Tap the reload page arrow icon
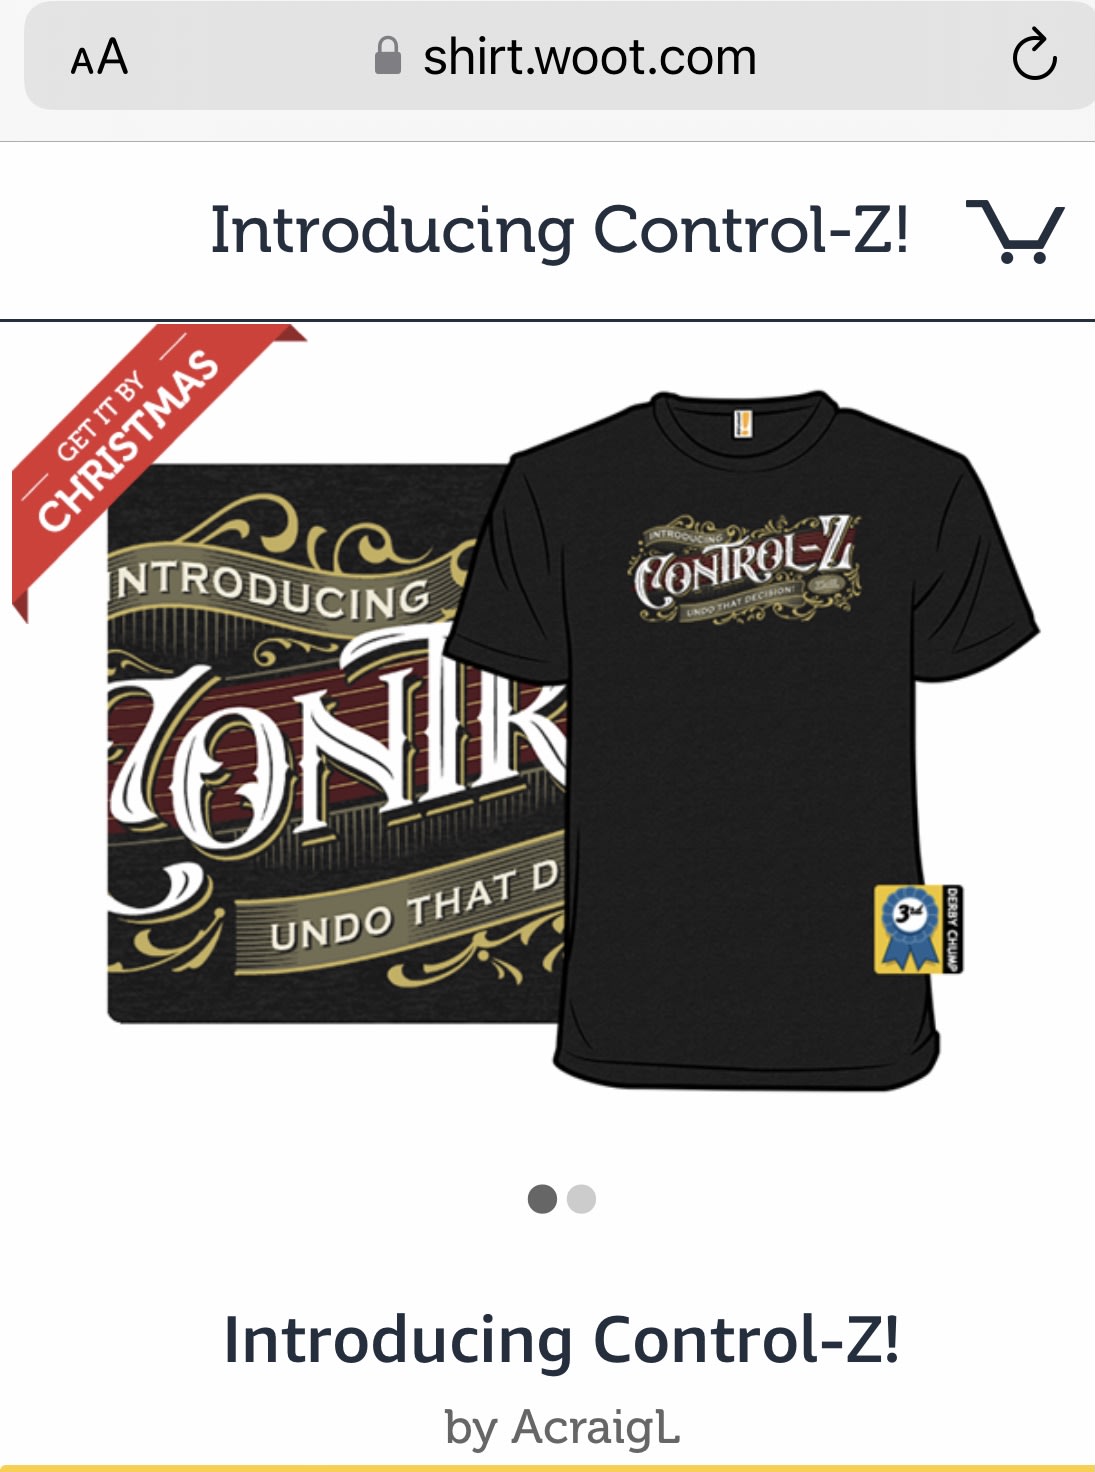This screenshot has height=1472, width=1095. coord(1034,56)
